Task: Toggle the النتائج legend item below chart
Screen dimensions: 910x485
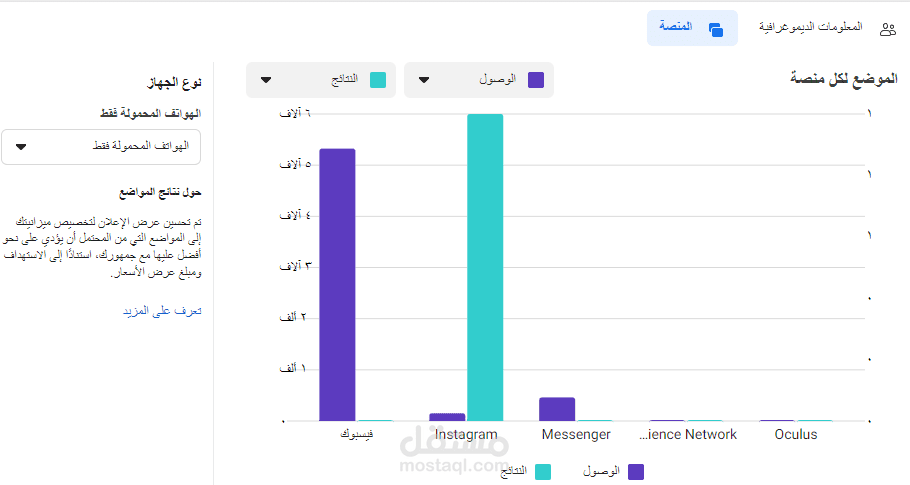Action: [x=527, y=471]
